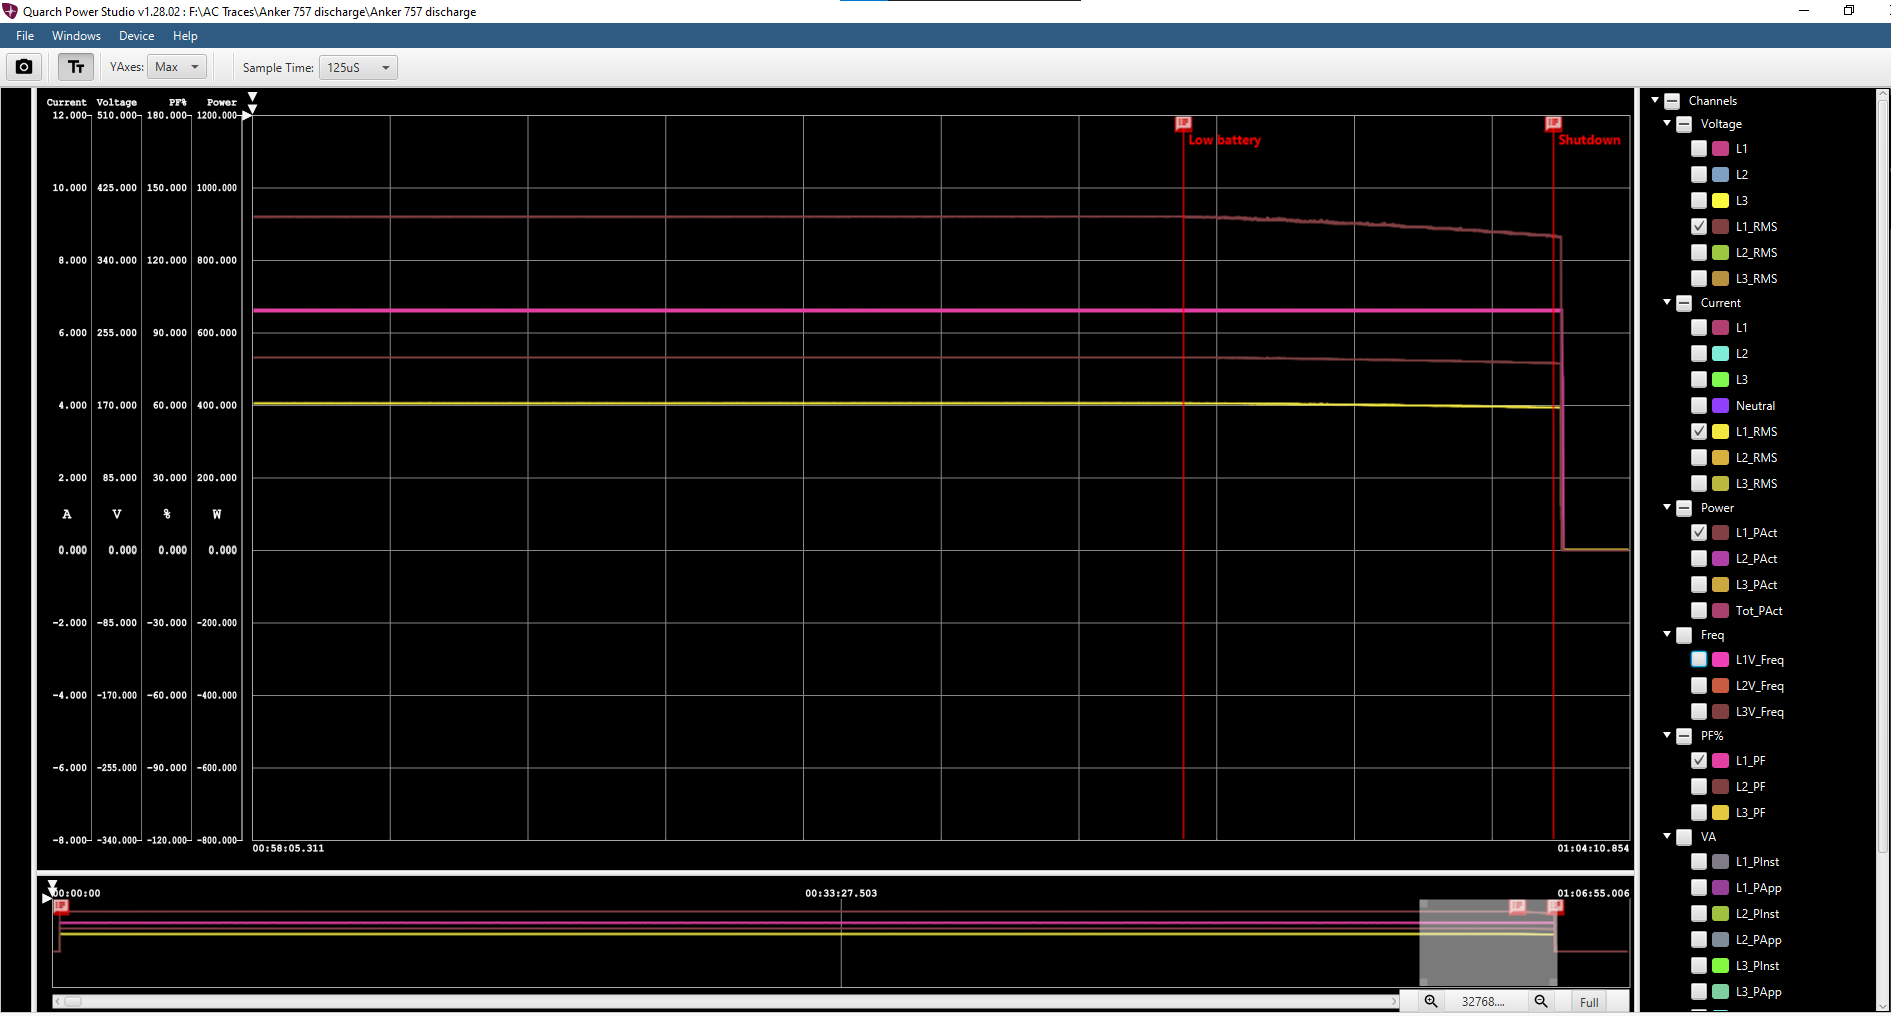Toggle the text annotation tool button

pyautogui.click(x=76, y=67)
